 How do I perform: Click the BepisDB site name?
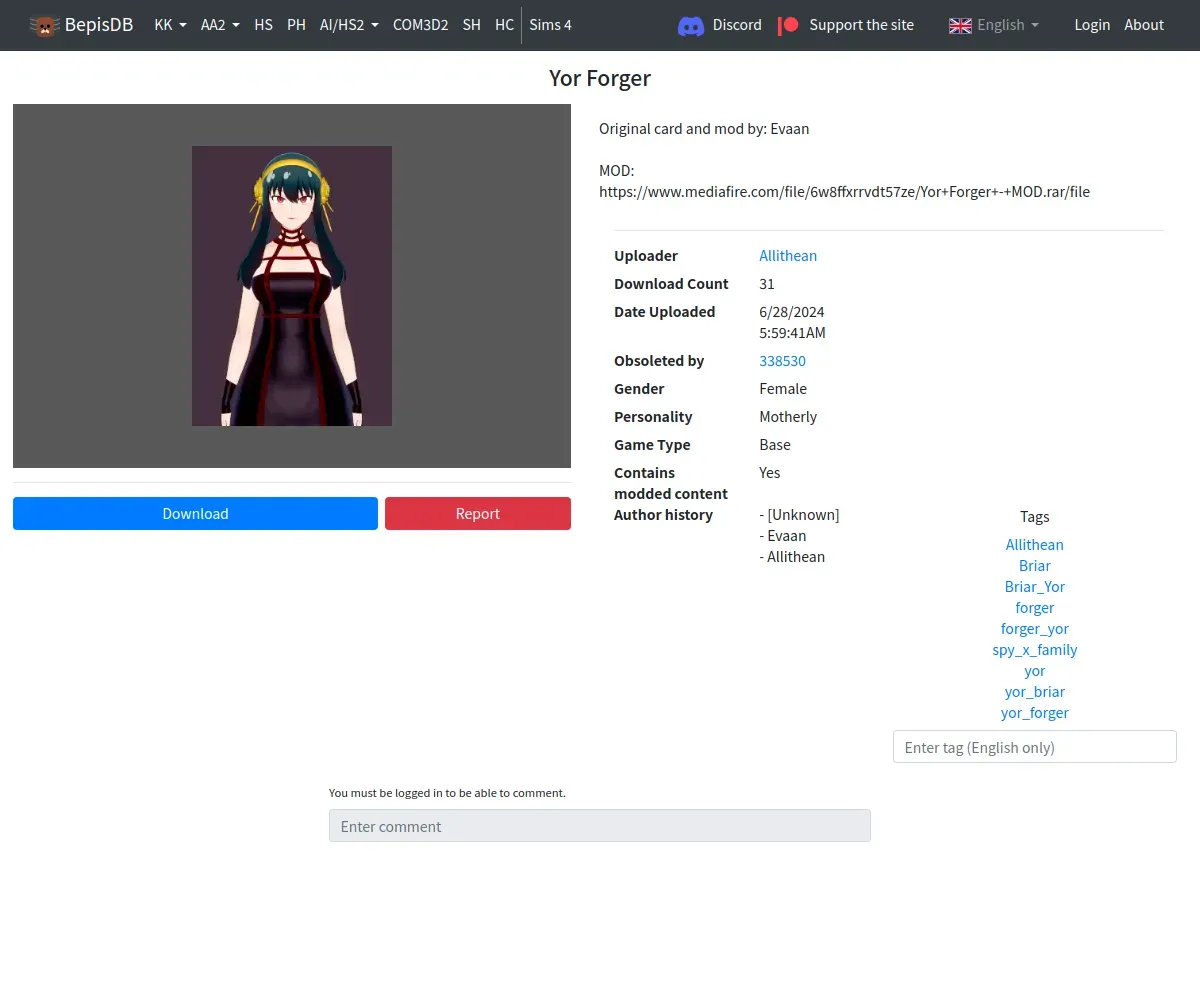(99, 25)
